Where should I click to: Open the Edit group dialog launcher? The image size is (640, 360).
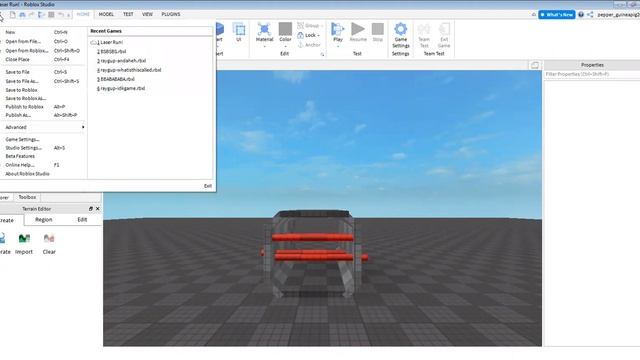[322, 54]
